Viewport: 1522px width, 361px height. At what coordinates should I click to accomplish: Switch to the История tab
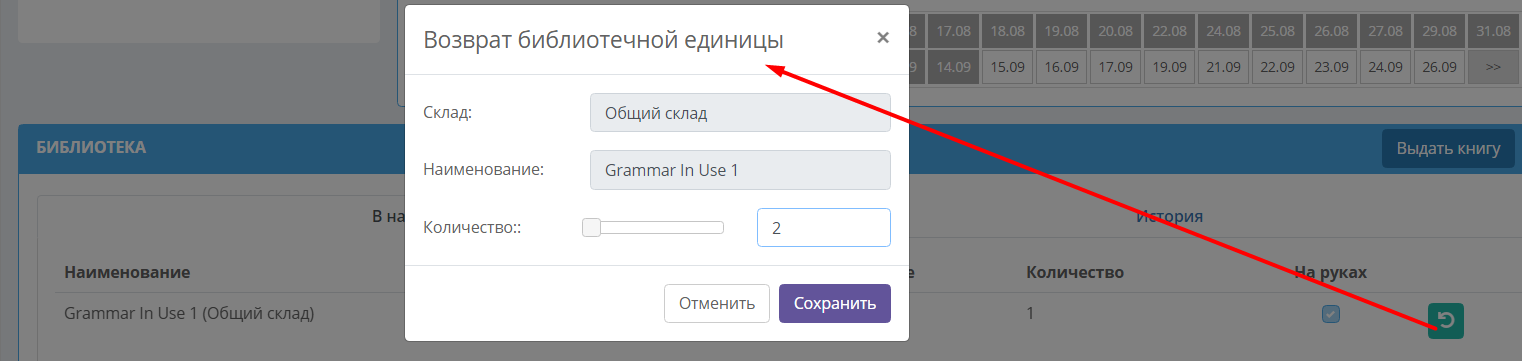pyautogui.click(x=1169, y=215)
